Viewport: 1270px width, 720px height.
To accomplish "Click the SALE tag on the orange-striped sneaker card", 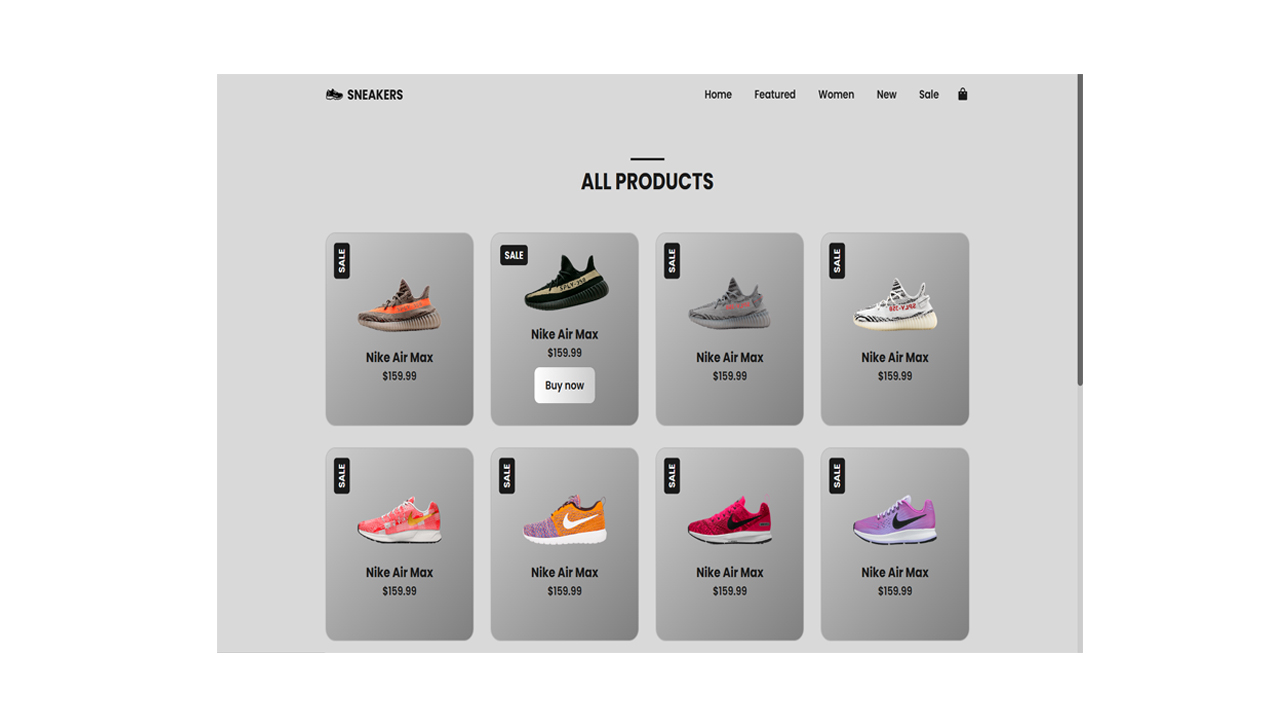I will click(342, 261).
